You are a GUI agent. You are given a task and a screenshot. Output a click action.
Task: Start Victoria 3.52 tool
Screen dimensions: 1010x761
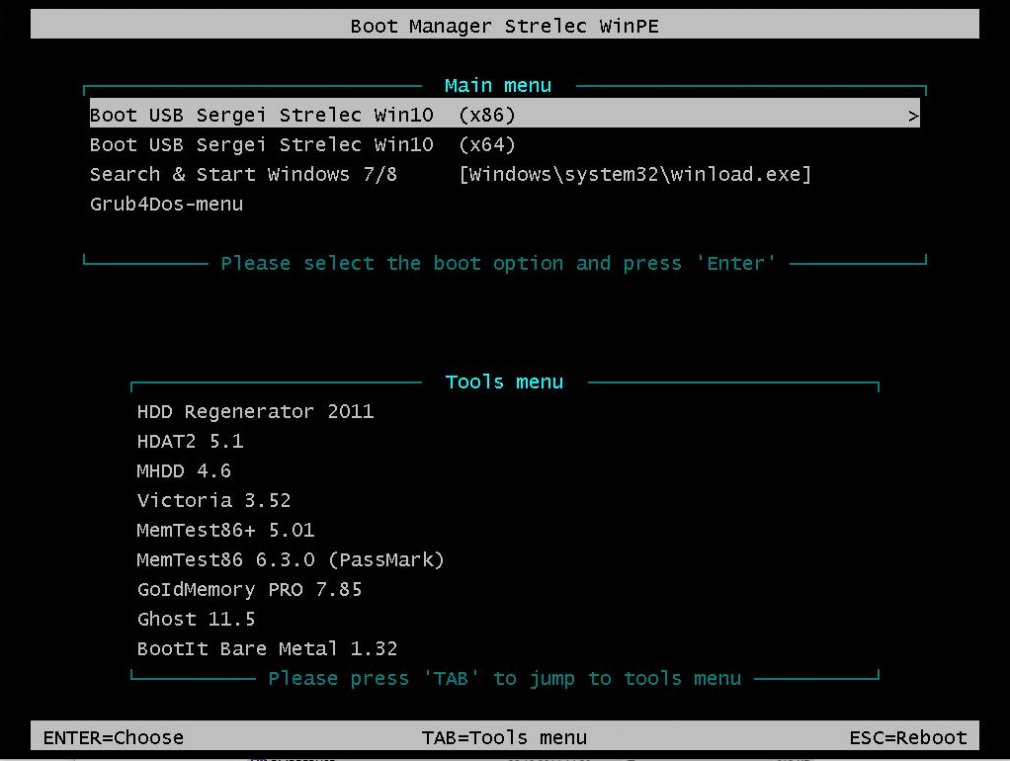[x=214, y=501]
